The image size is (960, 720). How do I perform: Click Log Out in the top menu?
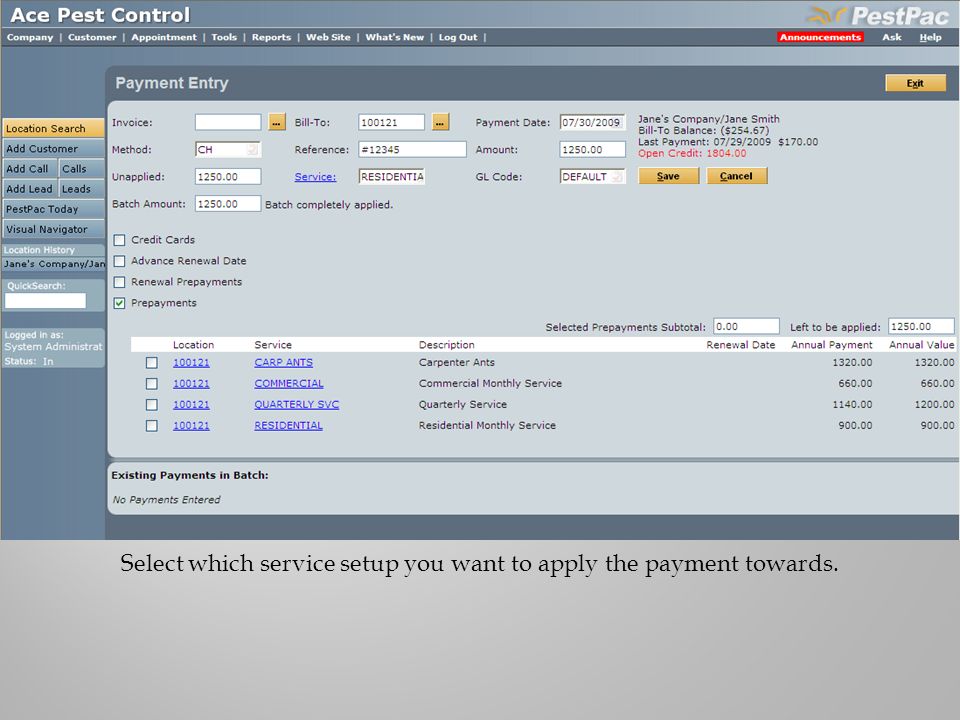coord(457,37)
